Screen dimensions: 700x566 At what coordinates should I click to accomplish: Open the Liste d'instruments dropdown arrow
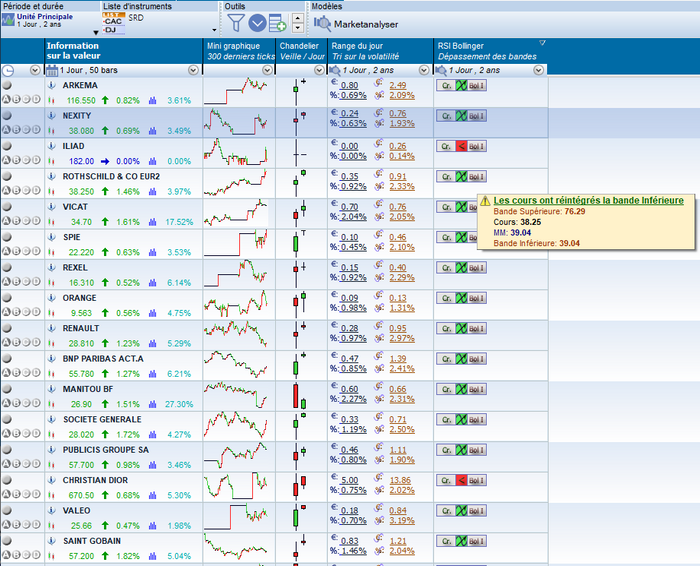click(x=214, y=30)
